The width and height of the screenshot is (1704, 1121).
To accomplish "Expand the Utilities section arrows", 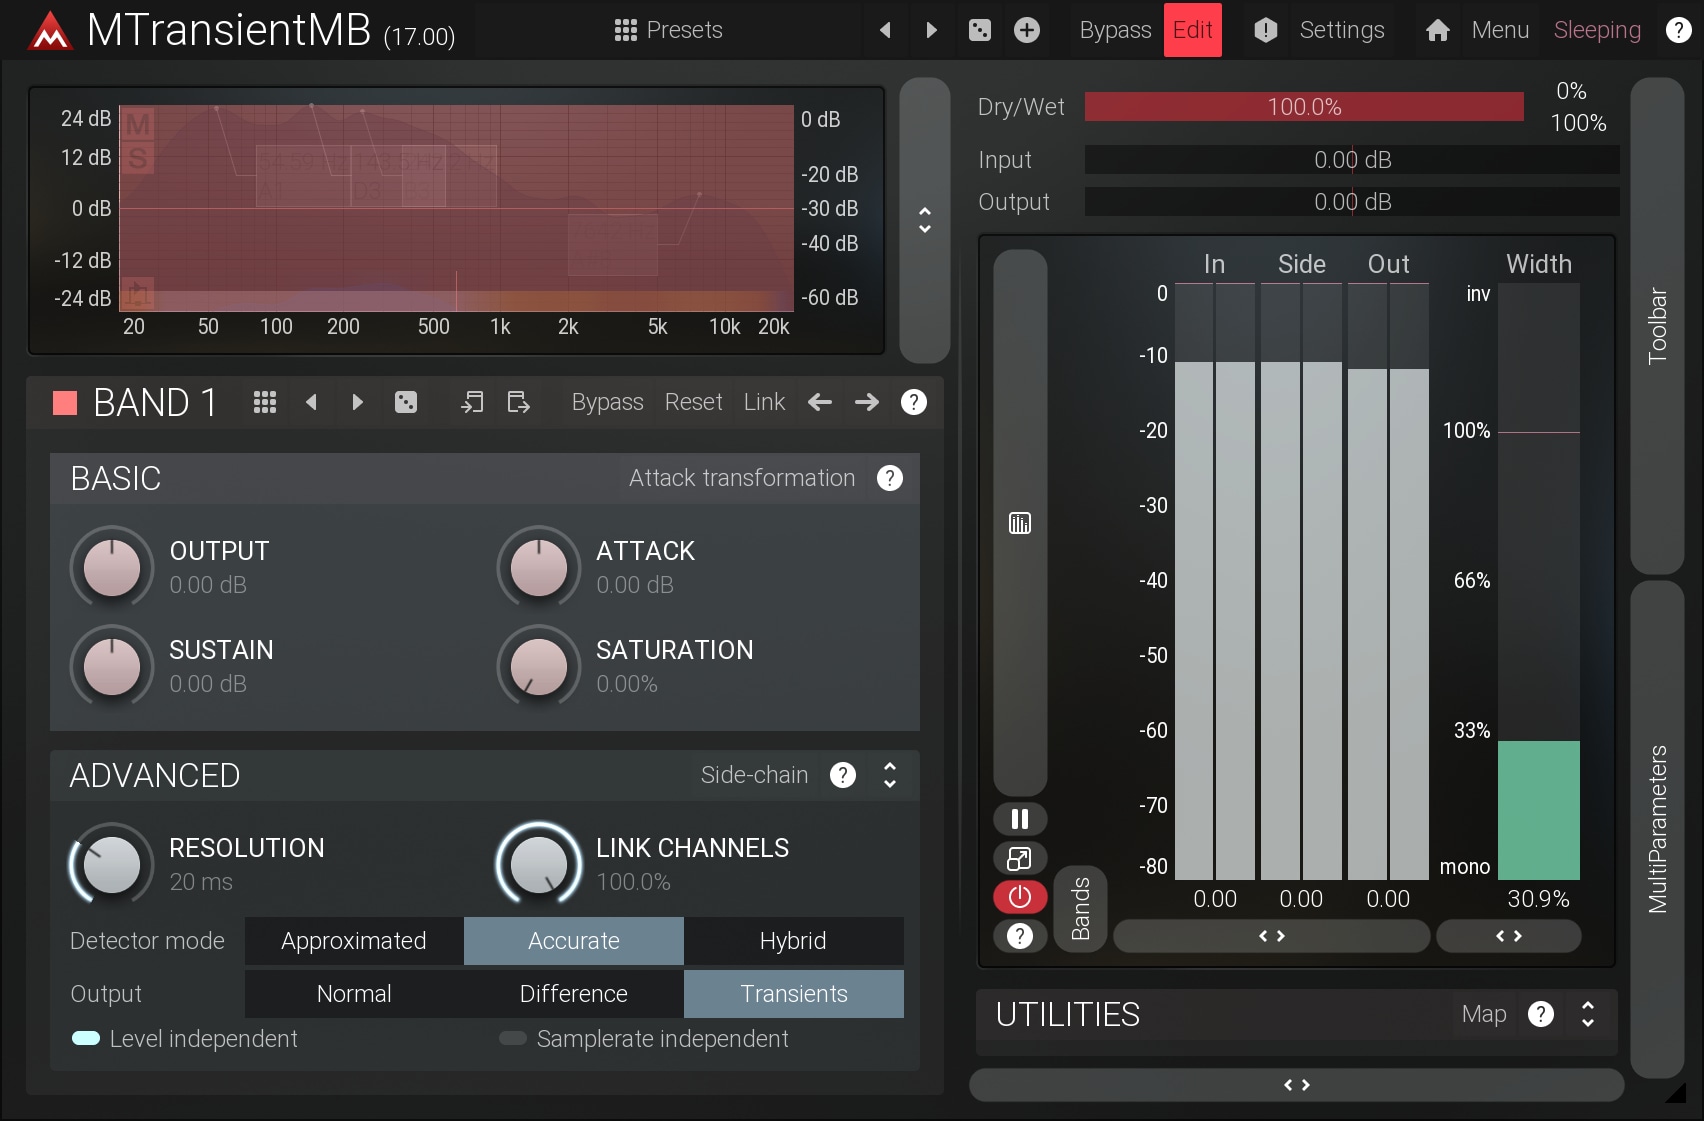I will 1587,1014.
